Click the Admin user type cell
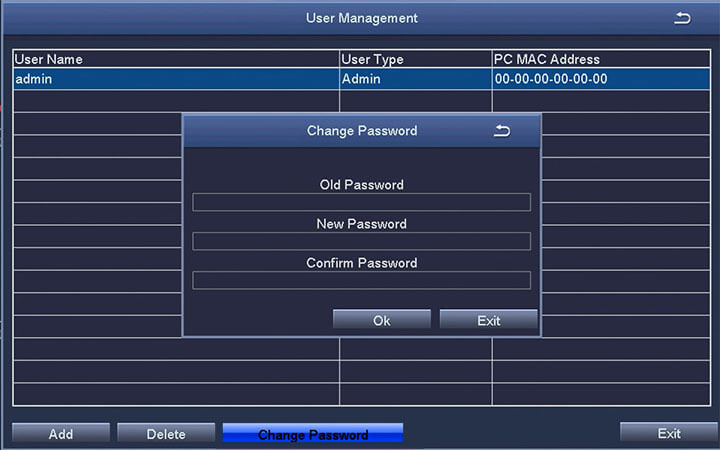This screenshot has height=450, width=720. [x=415, y=79]
